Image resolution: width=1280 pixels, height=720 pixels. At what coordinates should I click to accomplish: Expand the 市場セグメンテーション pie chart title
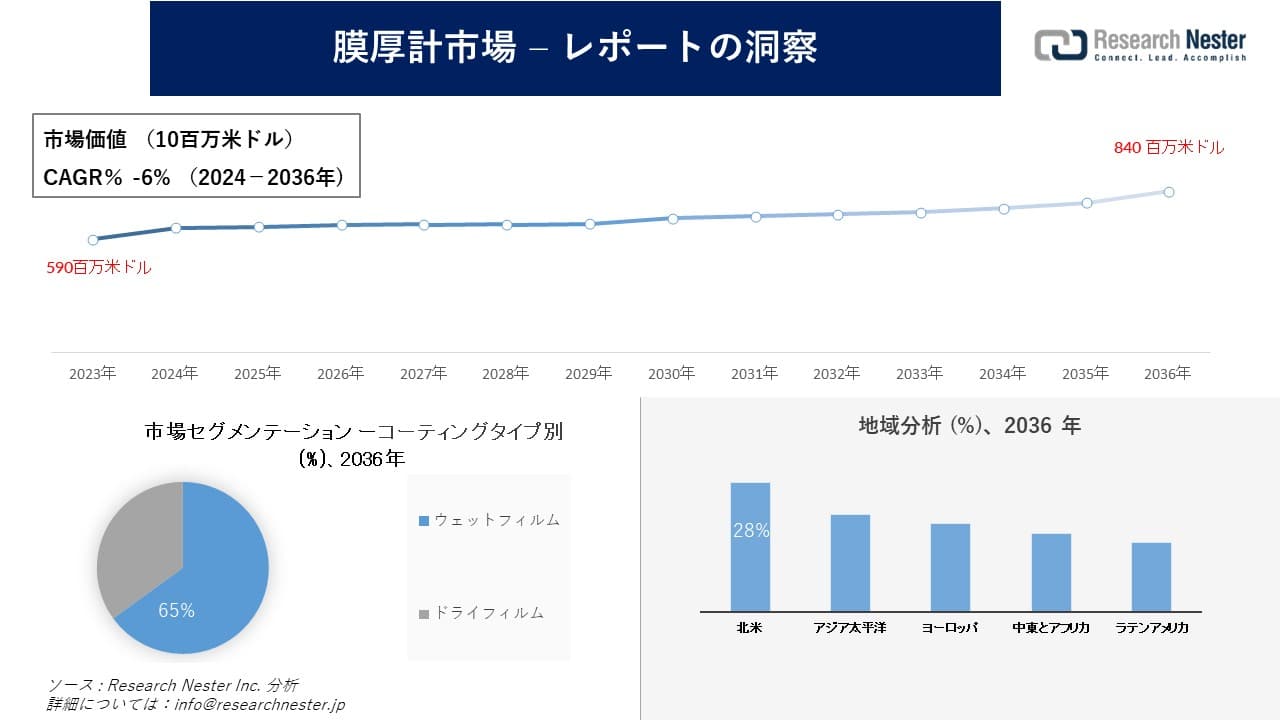point(355,443)
